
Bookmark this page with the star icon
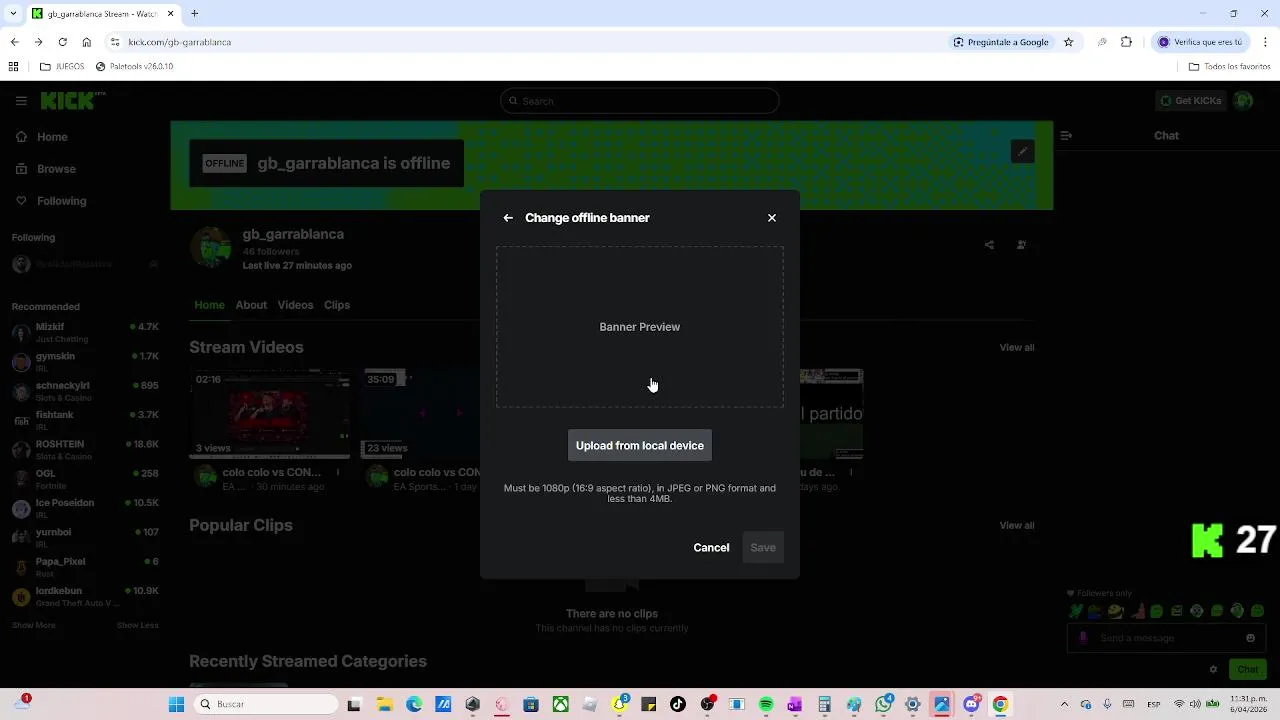[1068, 42]
